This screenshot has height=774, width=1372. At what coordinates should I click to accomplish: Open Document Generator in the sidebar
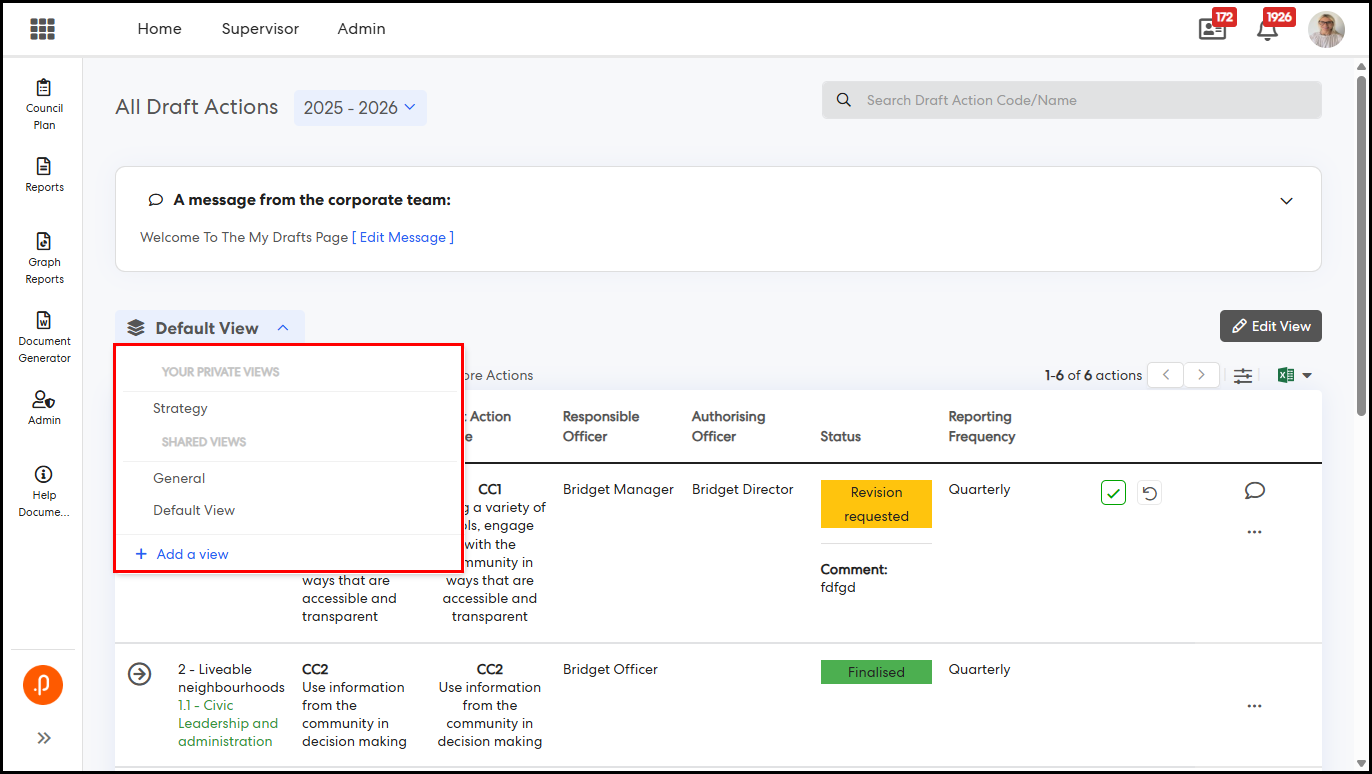click(x=44, y=337)
